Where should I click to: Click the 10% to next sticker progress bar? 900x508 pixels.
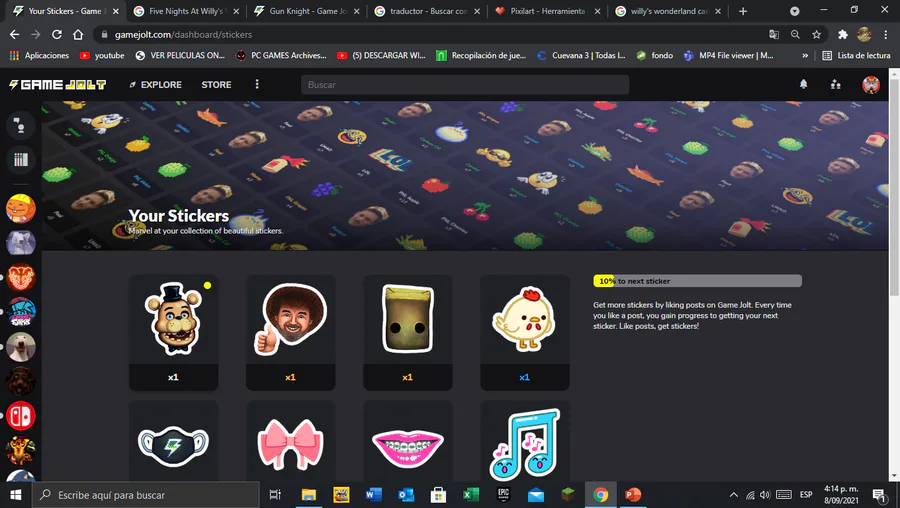(697, 281)
